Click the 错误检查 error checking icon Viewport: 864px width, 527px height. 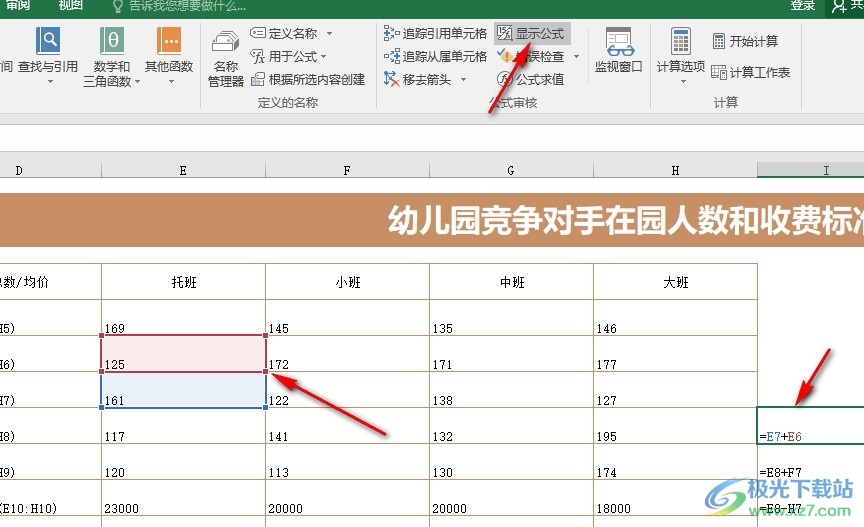click(x=505, y=56)
